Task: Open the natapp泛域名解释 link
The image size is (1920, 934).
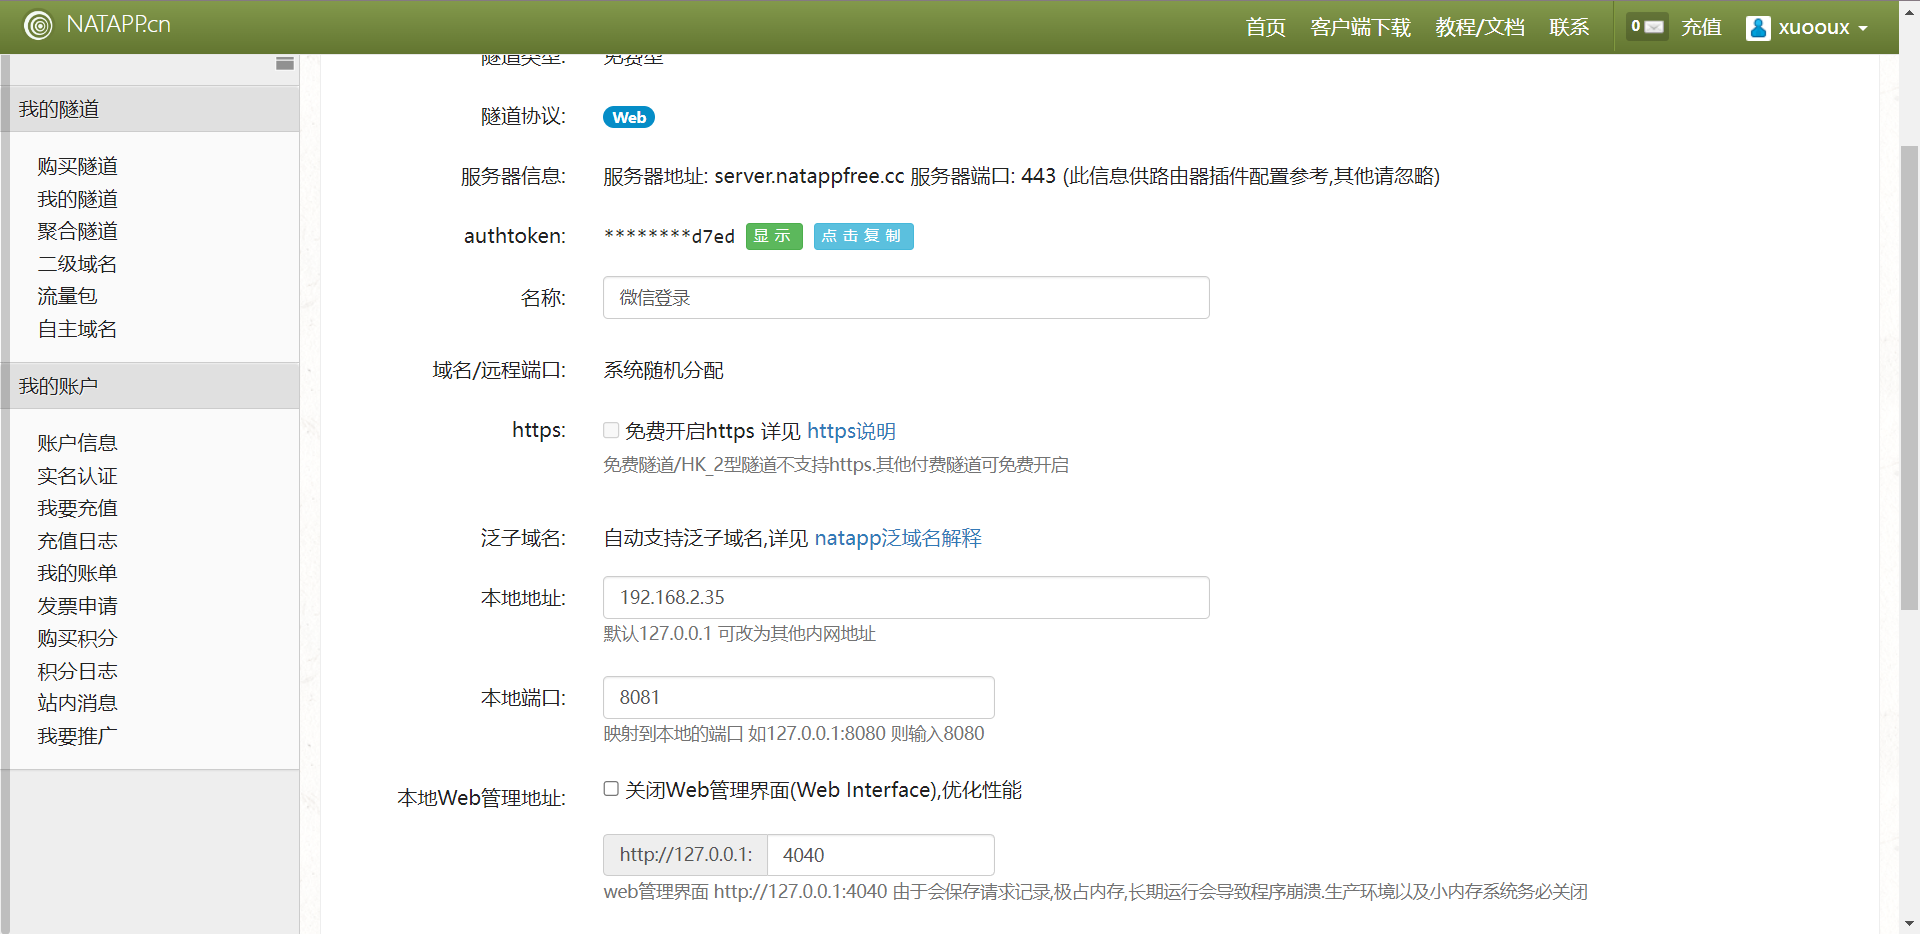Action: pyautogui.click(x=898, y=538)
